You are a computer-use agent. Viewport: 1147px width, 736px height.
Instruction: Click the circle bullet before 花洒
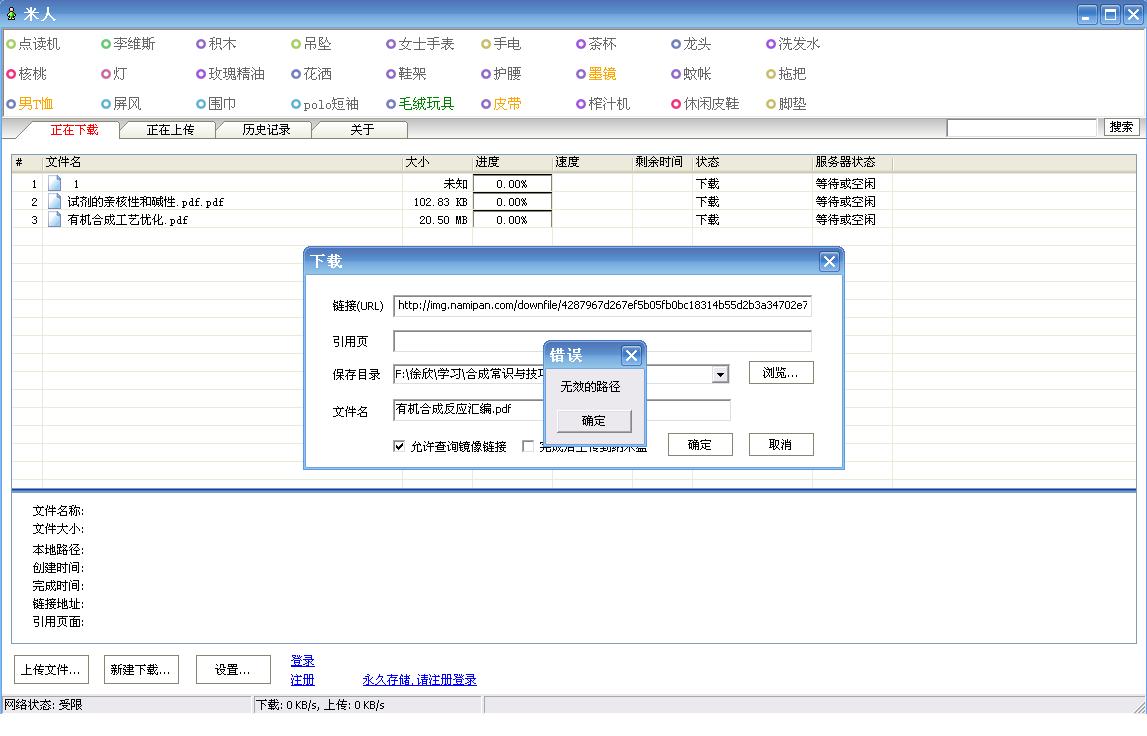[296, 74]
